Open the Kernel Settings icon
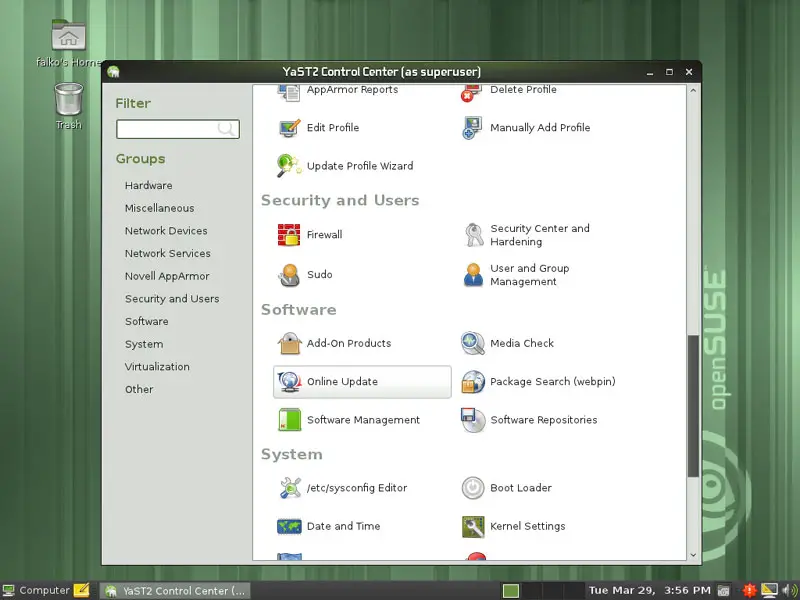The image size is (800, 600). [x=473, y=527]
